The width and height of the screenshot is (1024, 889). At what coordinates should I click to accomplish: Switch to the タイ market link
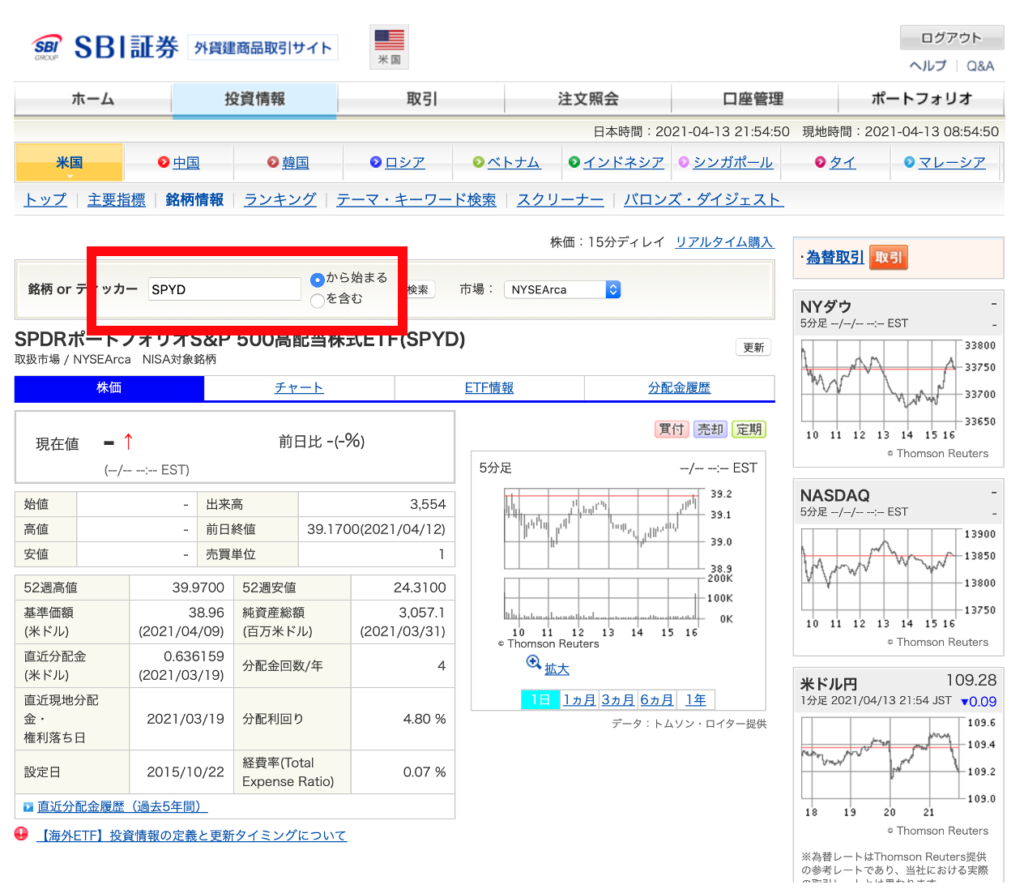point(842,163)
